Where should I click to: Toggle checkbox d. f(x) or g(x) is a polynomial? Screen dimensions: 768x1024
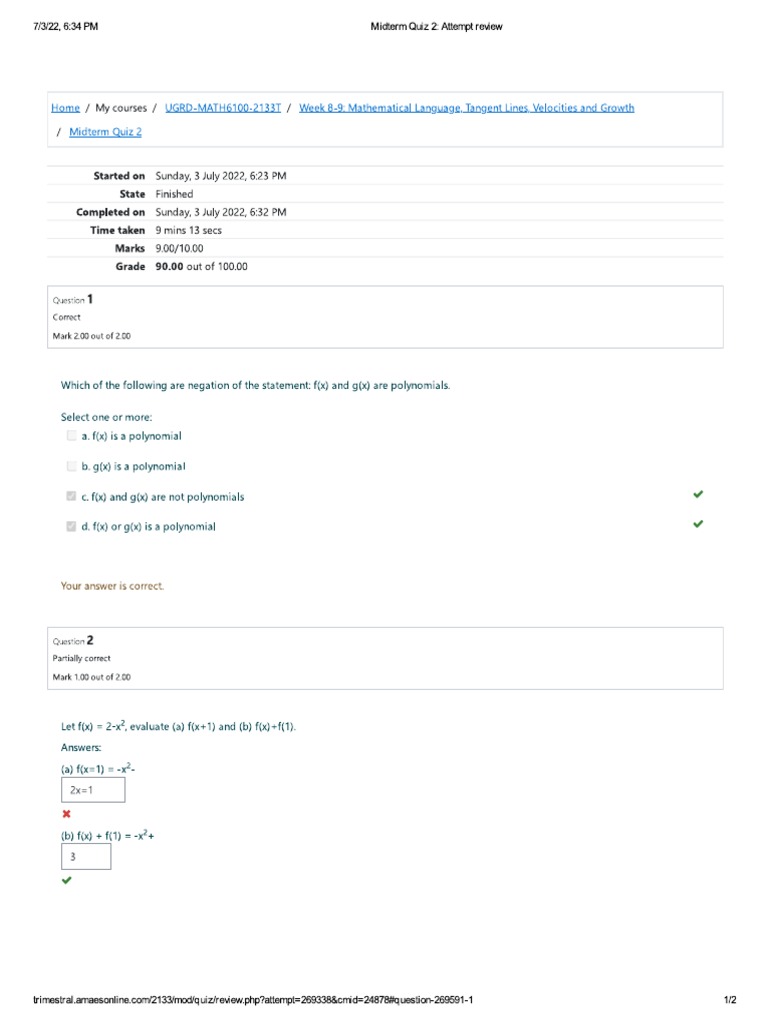[x=71, y=526]
